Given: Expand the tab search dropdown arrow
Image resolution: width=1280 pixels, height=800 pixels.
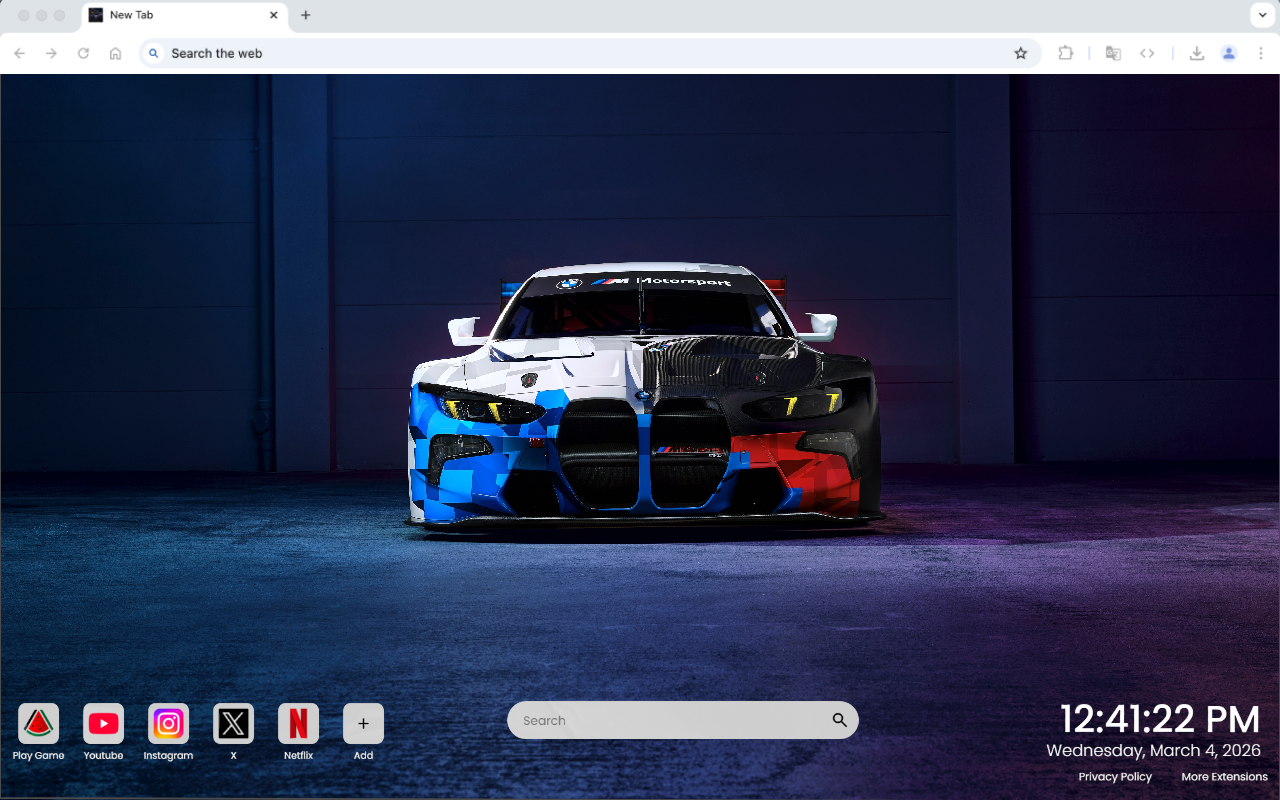Looking at the screenshot, I should pos(1261,15).
